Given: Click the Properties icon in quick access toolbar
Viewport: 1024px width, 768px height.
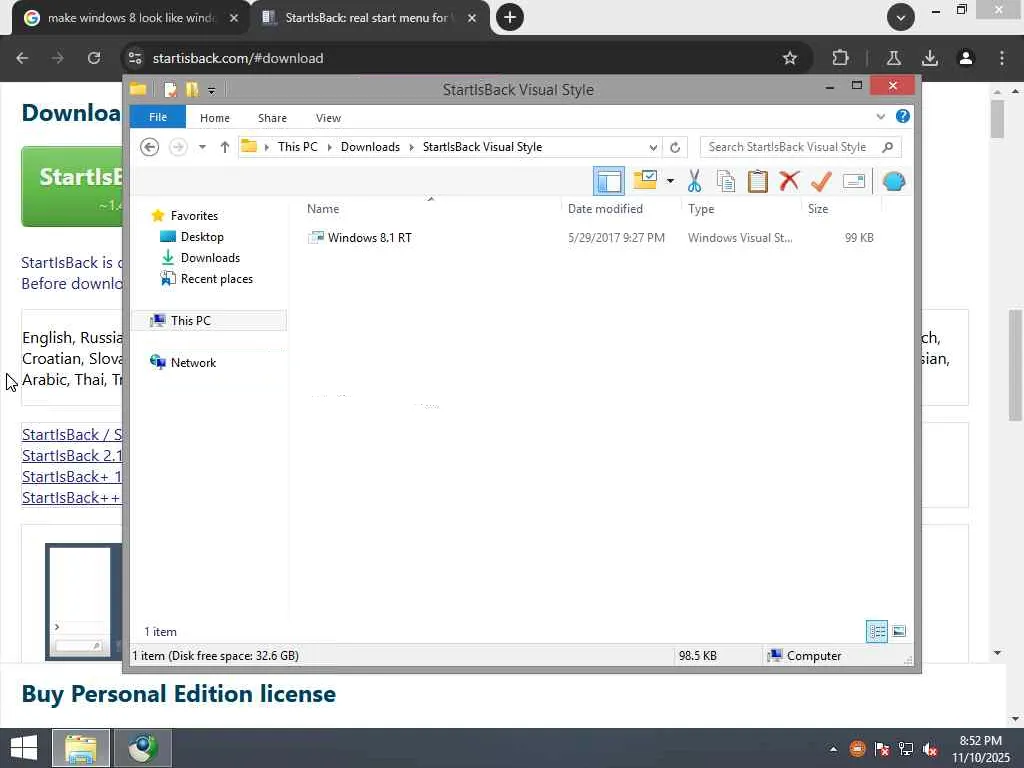Looking at the screenshot, I should tap(170, 89).
